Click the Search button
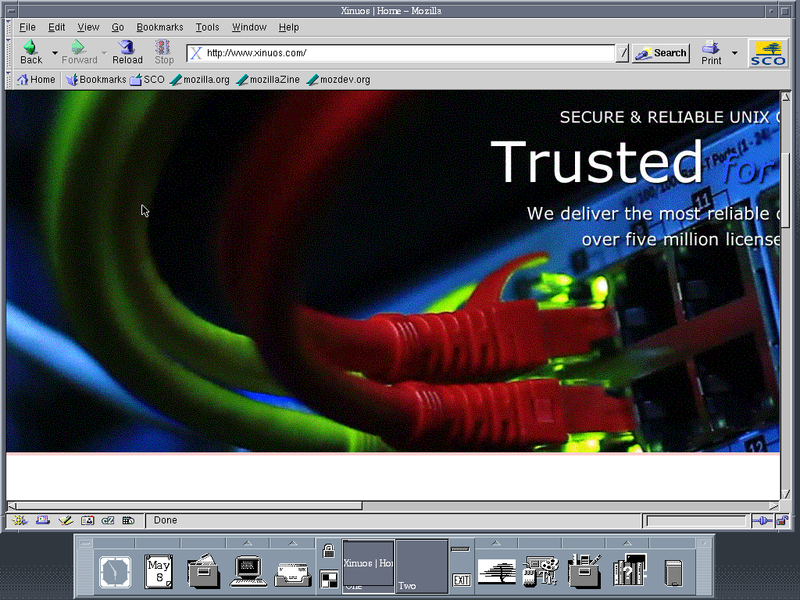Viewport: 800px width, 600px height. [x=661, y=53]
